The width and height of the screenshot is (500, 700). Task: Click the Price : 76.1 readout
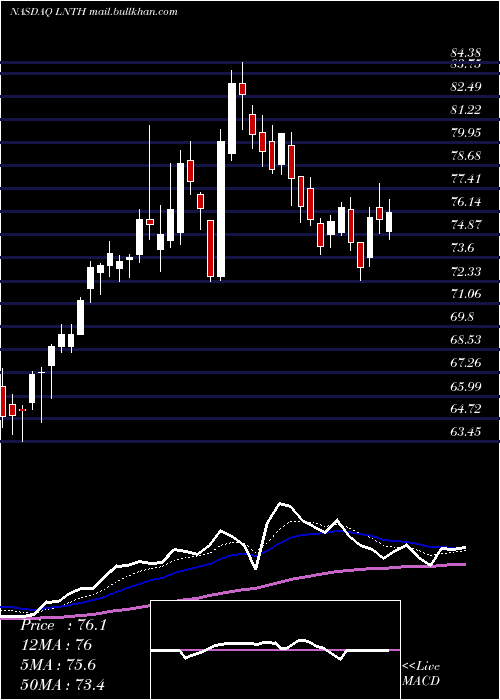pos(63,625)
